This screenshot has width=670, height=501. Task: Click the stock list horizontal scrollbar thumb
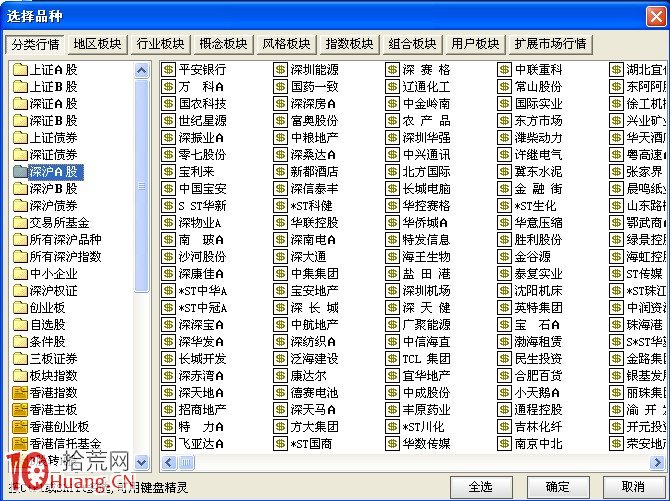pos(186,462)
